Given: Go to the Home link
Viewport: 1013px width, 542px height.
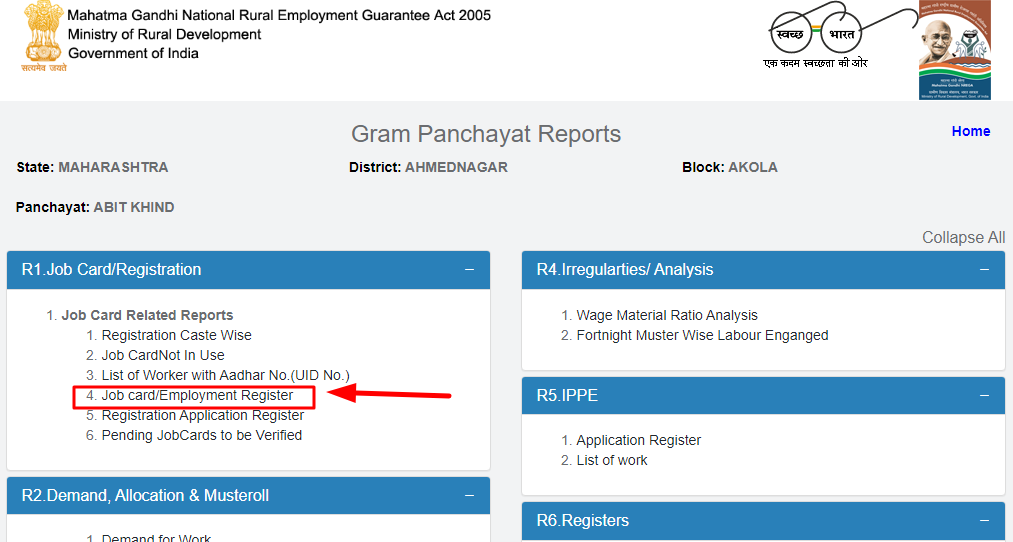Looking at the screenshot, I should pyautogui.click(x=970, y=131).
